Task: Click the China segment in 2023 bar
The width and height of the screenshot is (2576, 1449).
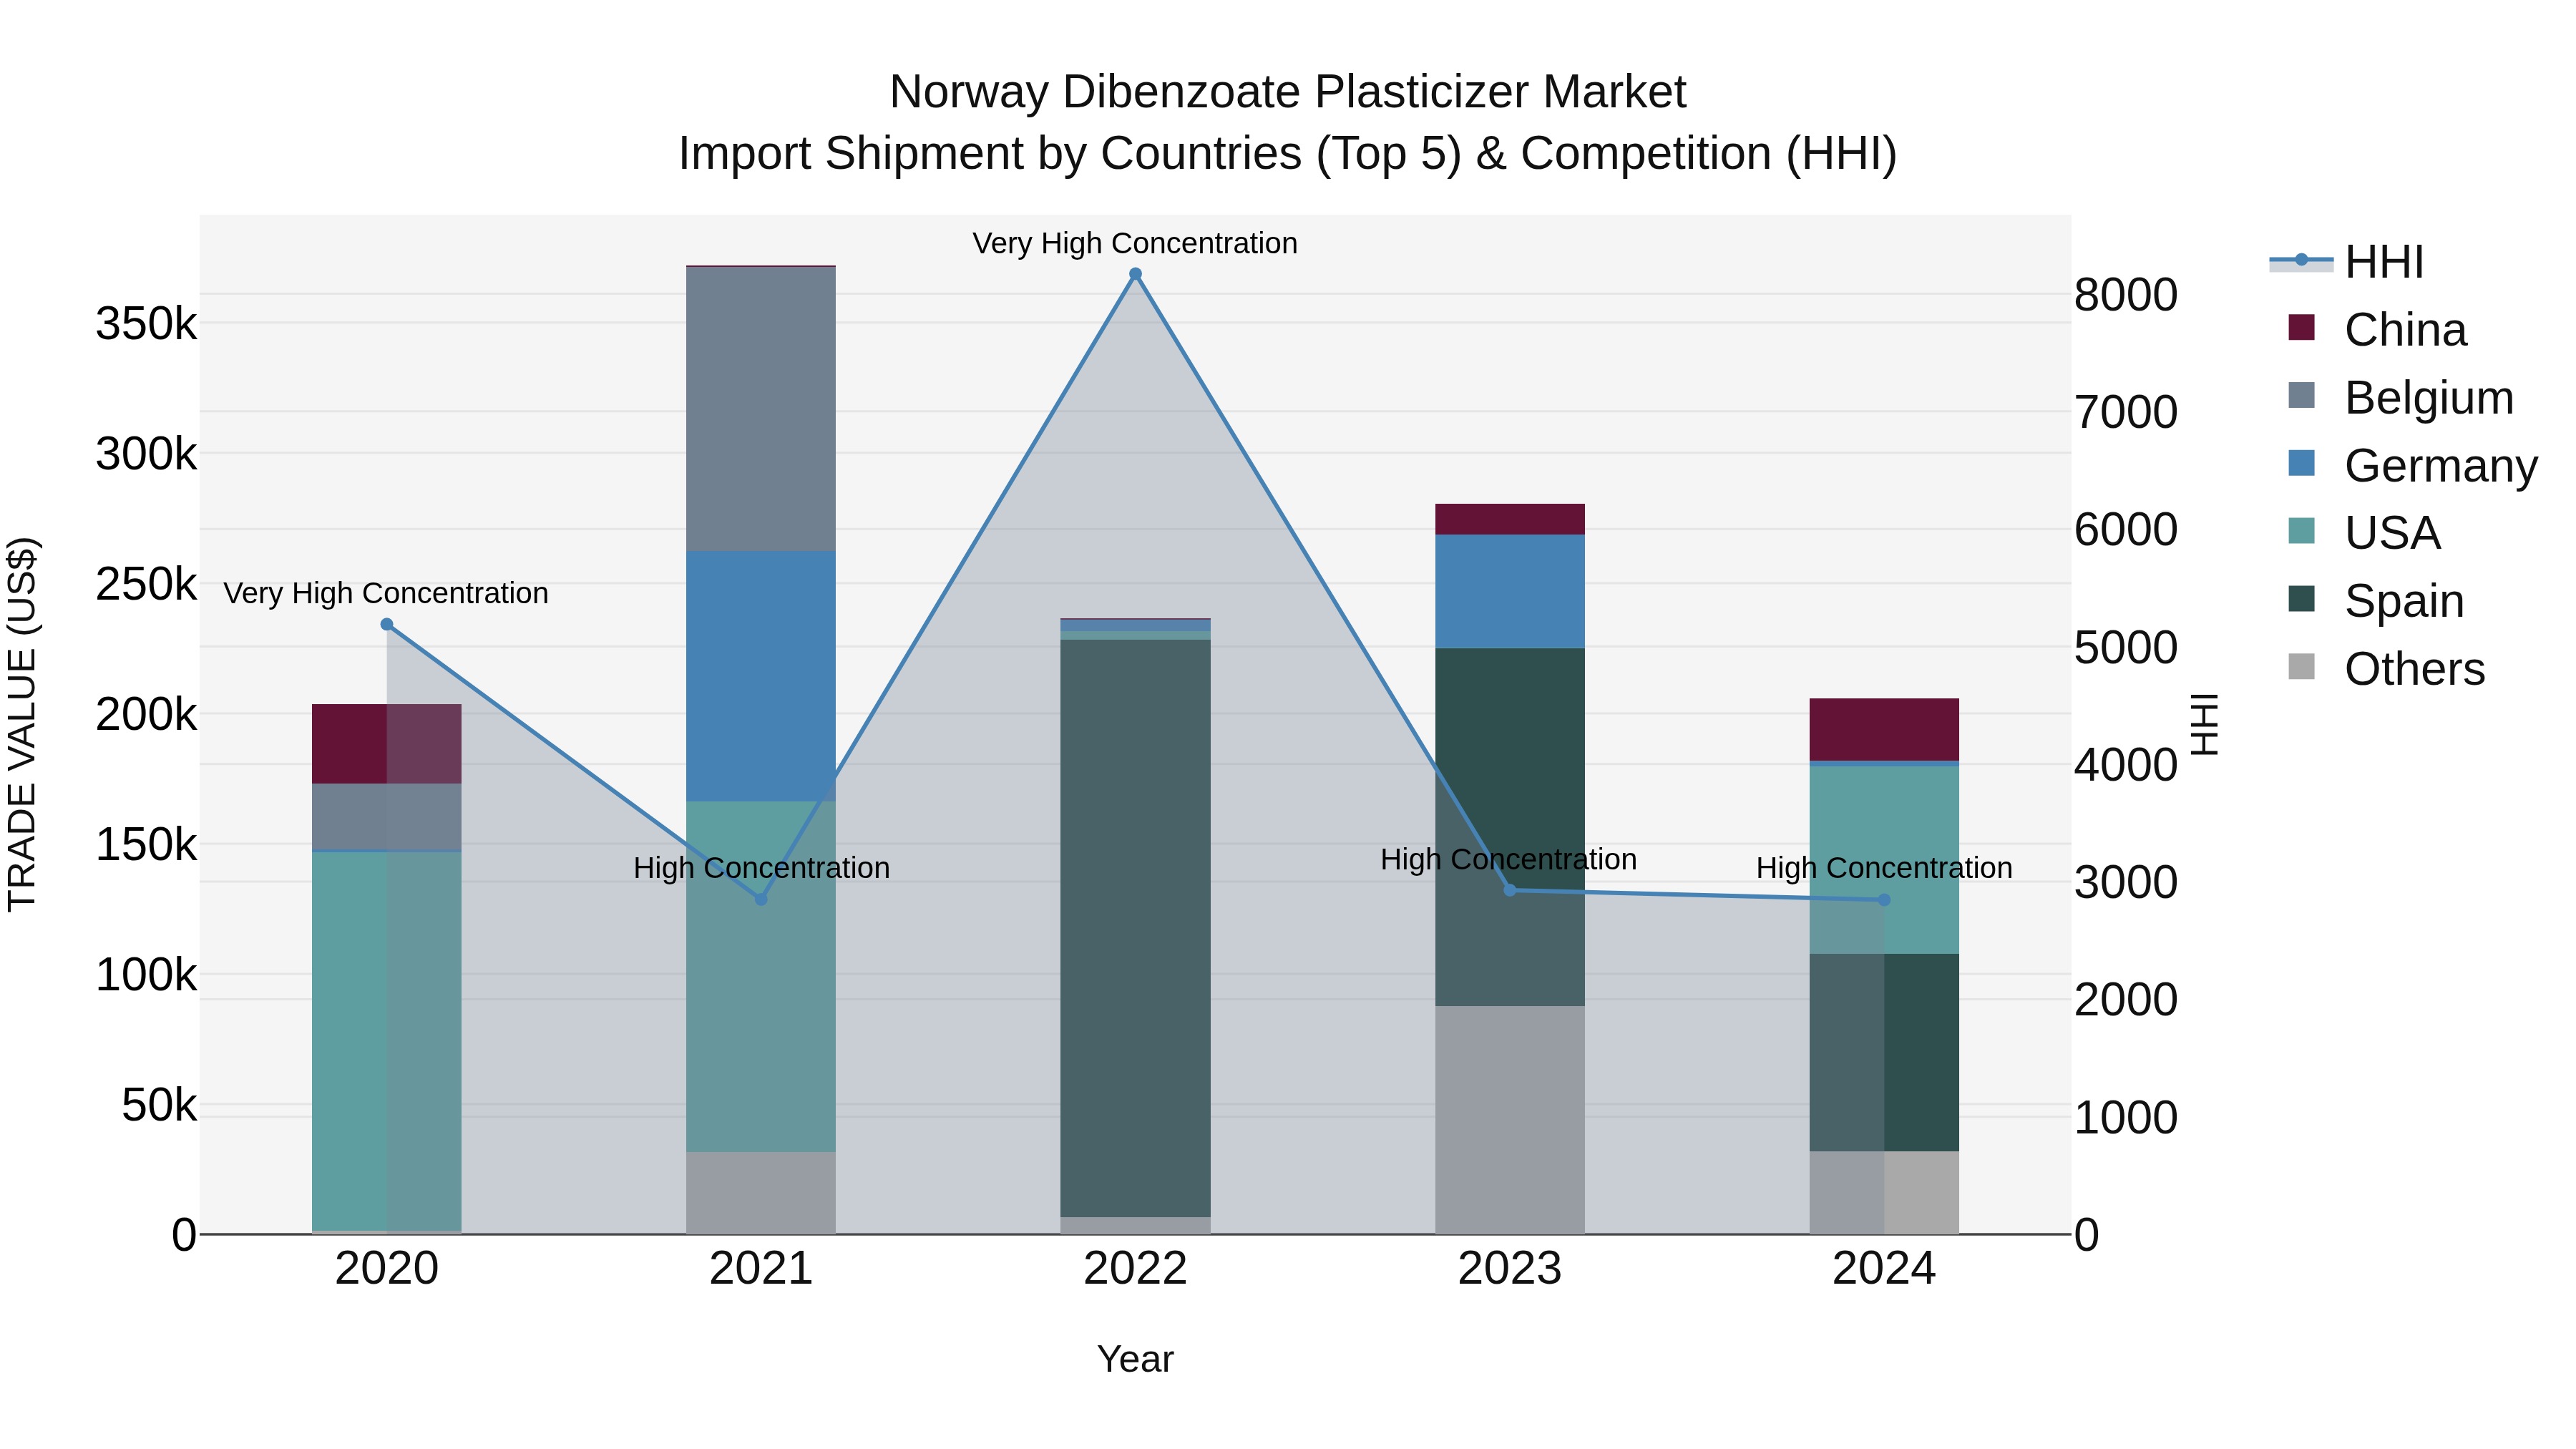Action: (1510, 519)
